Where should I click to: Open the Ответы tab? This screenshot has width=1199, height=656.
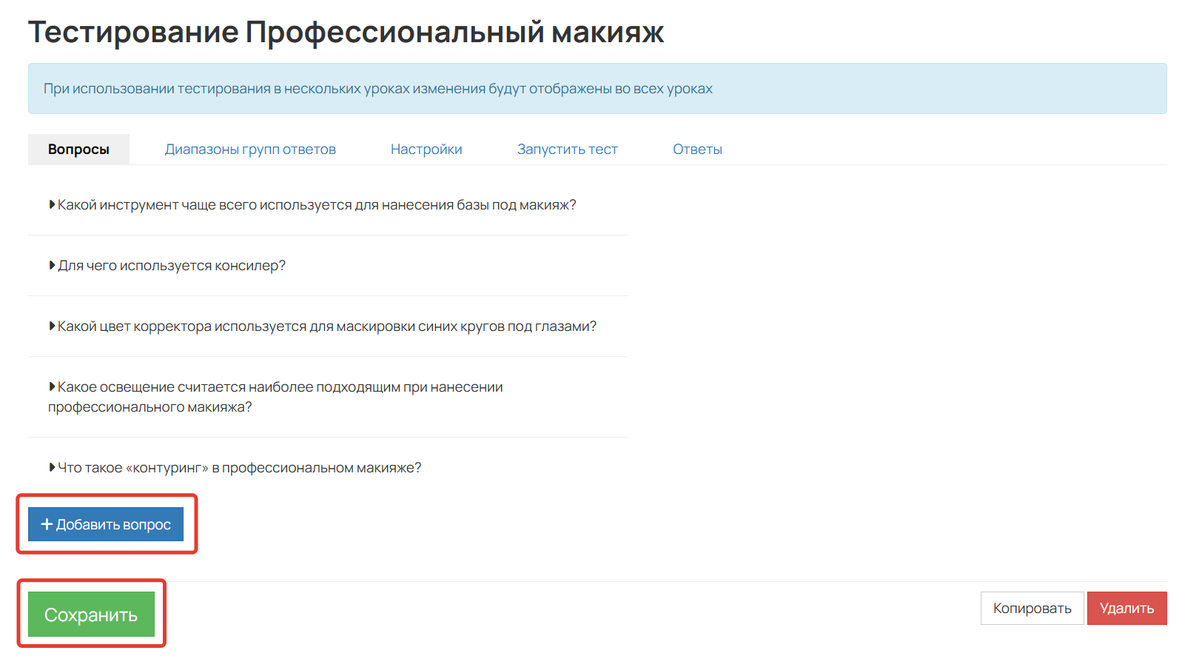(697, 149)
